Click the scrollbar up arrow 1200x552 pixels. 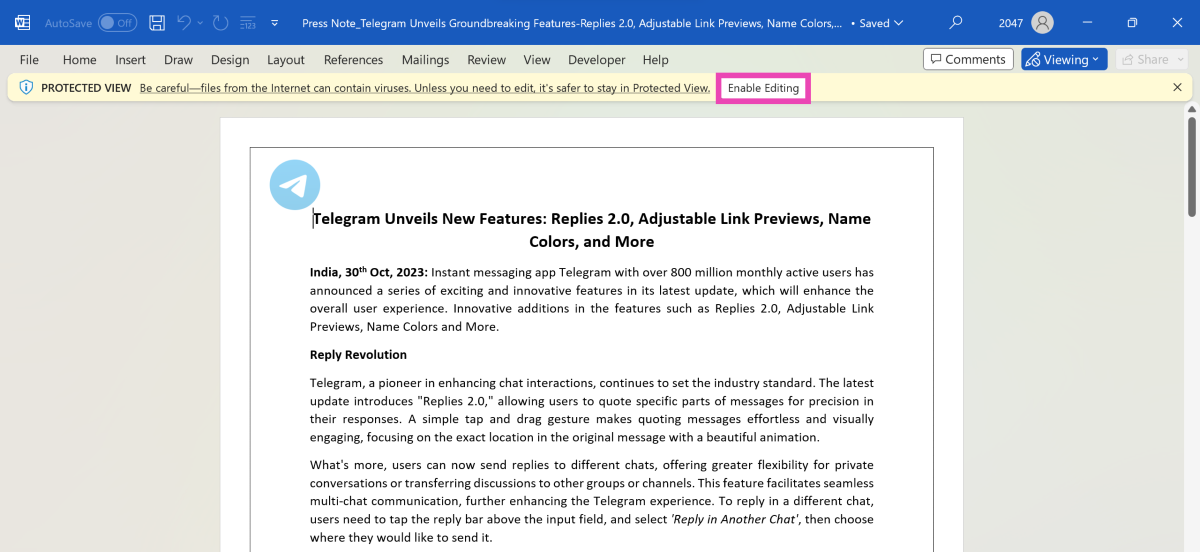pyautogui.click(x=1192, y=107)
